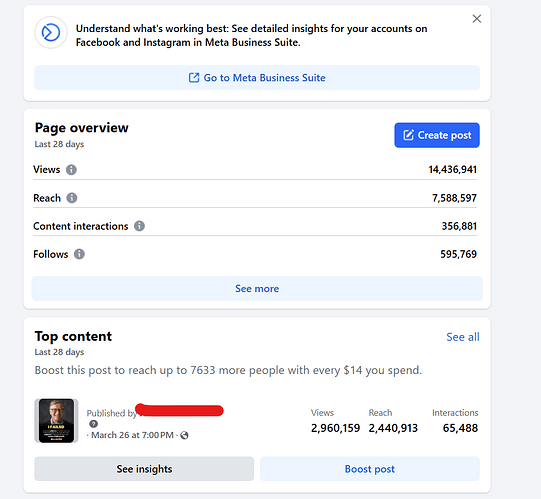Click the Follows info icon
Image resolution: width=541 pixels, height=499 pixels.
pyautogui.click(x=79, y=254)
